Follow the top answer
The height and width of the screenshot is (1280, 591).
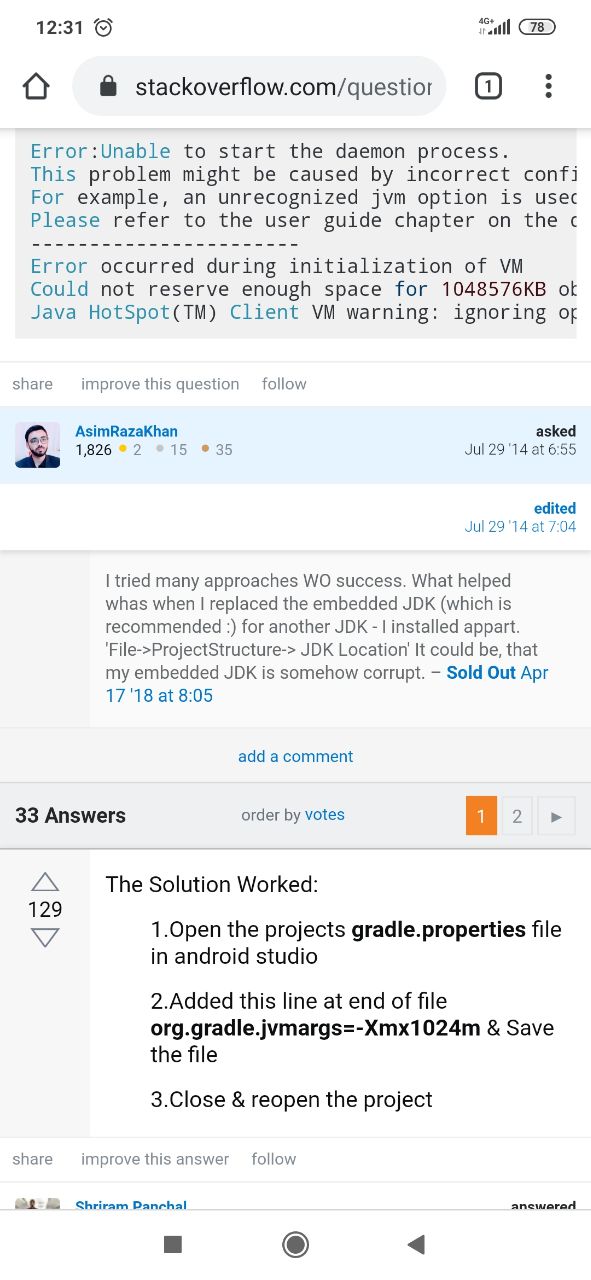tap(274, 1159)
